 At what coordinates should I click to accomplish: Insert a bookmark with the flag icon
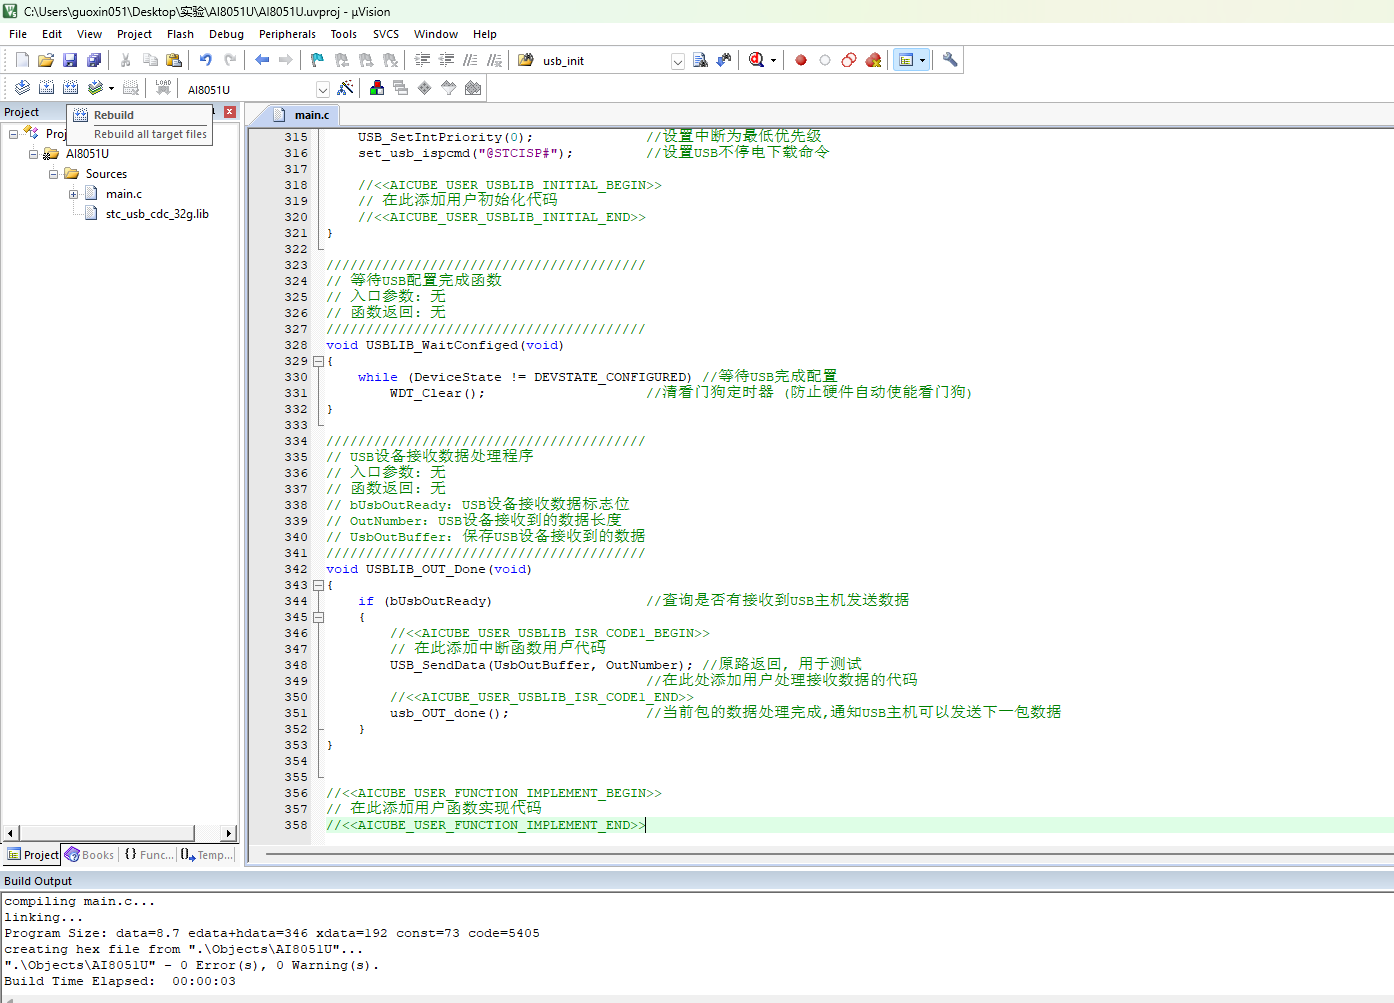(x=318, y=60)
